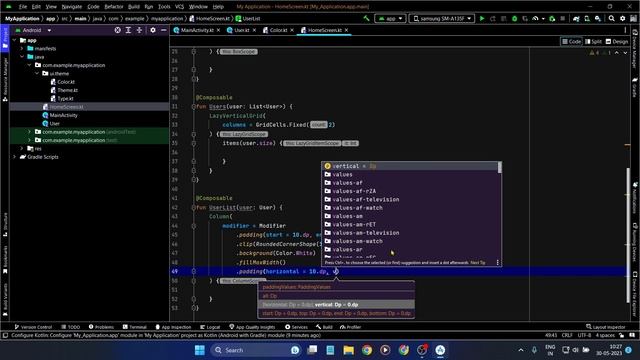640x360 pixels.
Task: Open the VCS menu
Action: click(179, 7)
